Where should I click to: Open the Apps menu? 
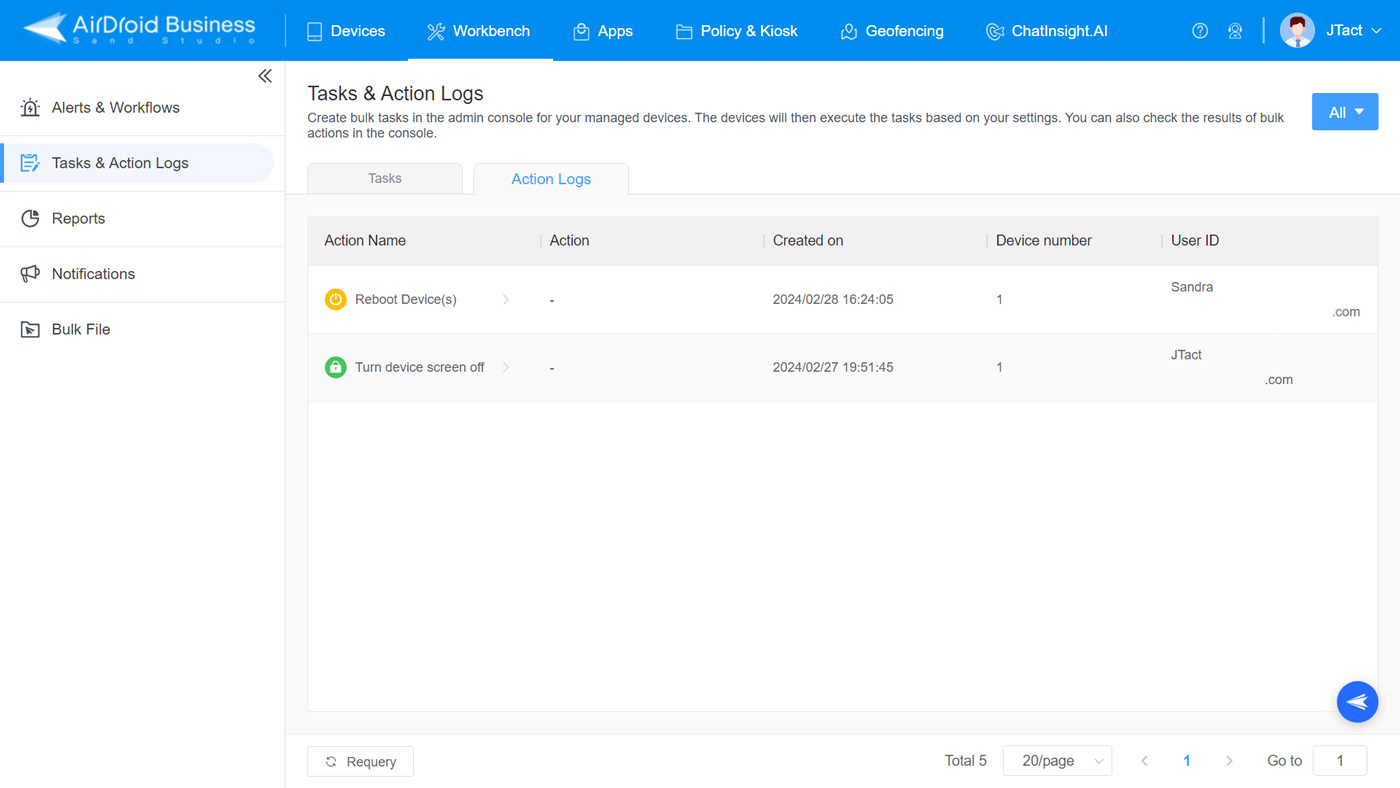point(602,31)
